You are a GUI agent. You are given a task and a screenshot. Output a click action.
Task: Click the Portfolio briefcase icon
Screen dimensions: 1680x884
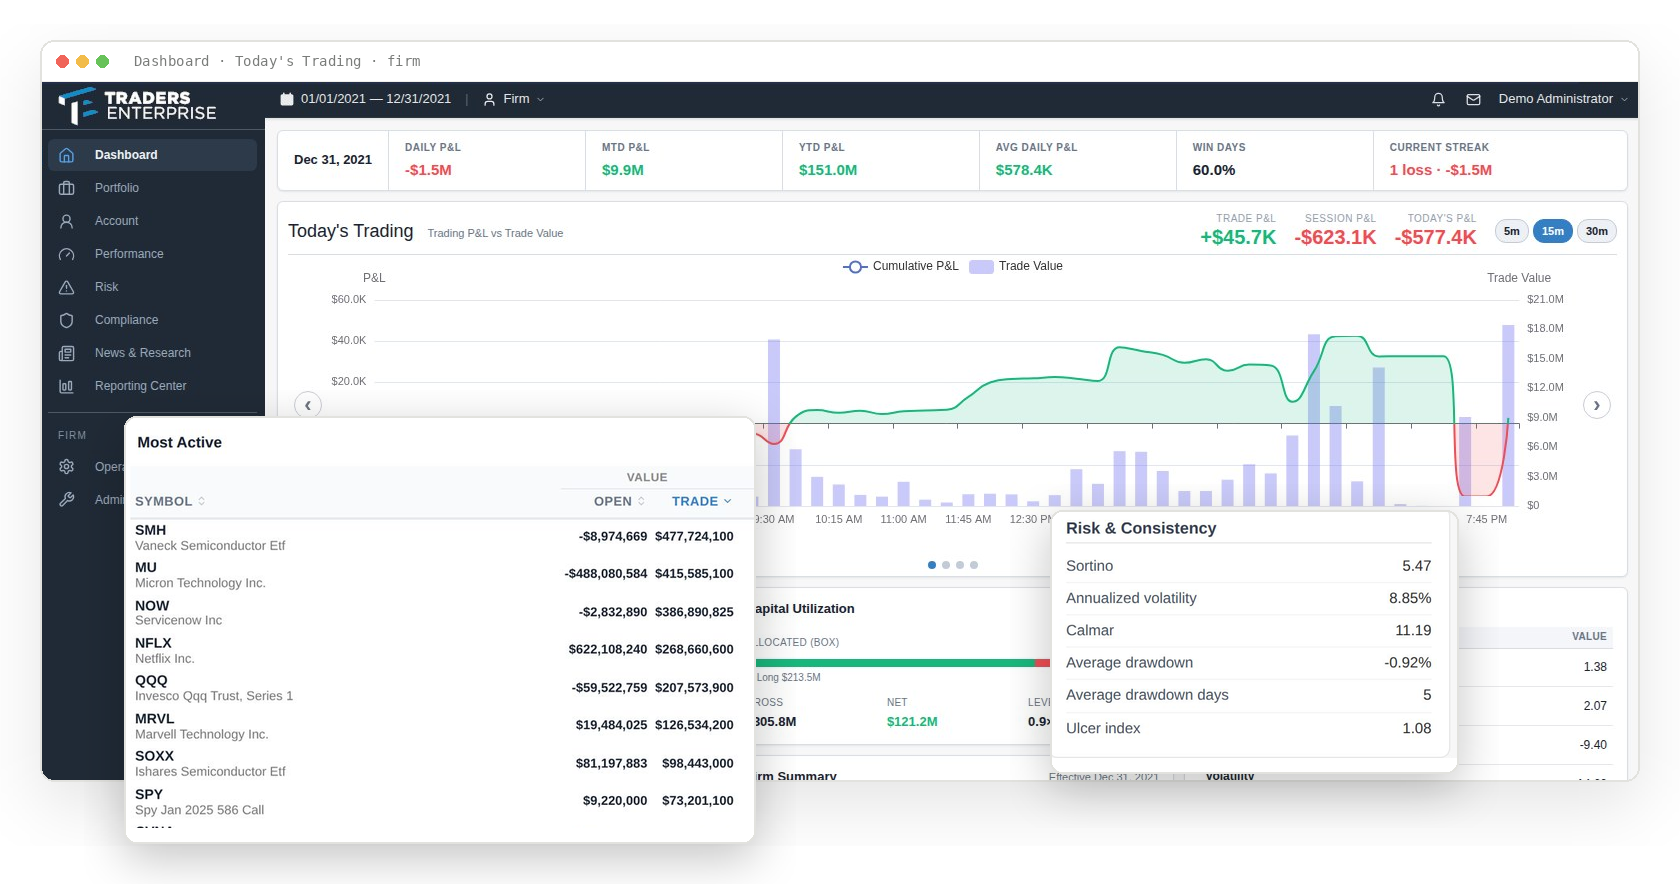point(67,188)
